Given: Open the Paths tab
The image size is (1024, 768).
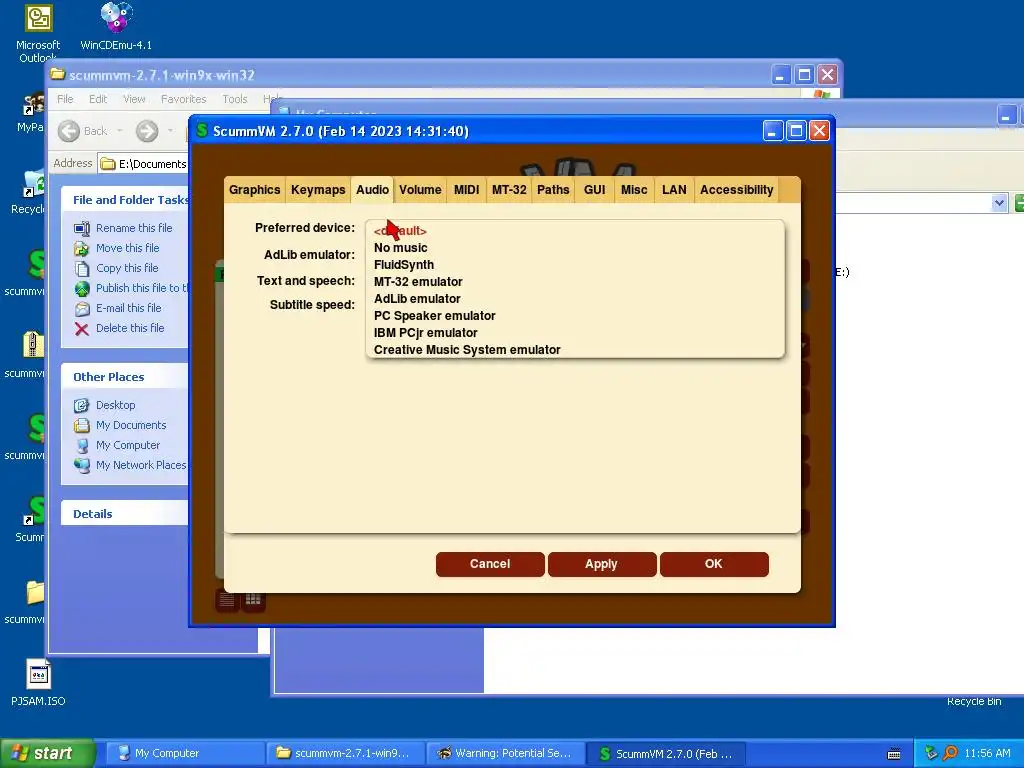Looking at the screenshot, I should 553,189.
